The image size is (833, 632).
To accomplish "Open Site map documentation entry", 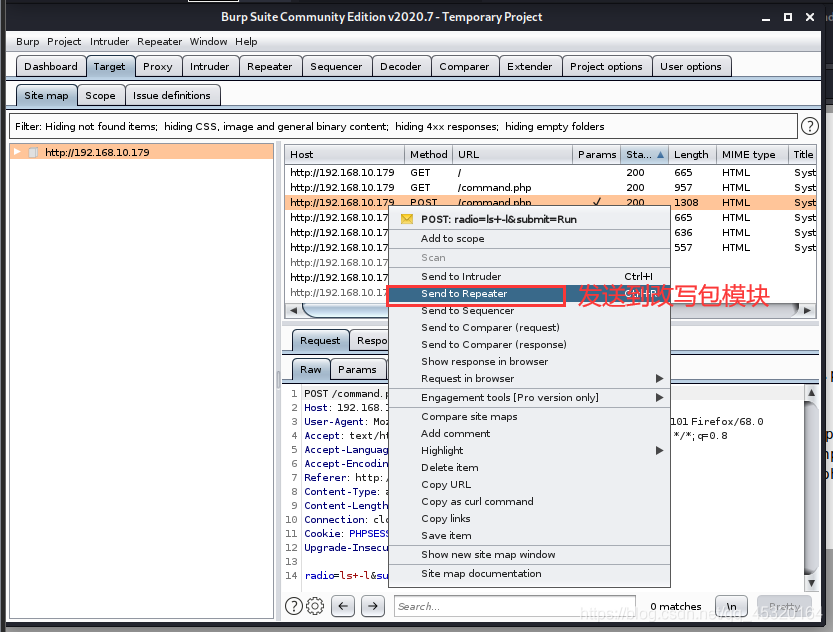I will (529, 574).
